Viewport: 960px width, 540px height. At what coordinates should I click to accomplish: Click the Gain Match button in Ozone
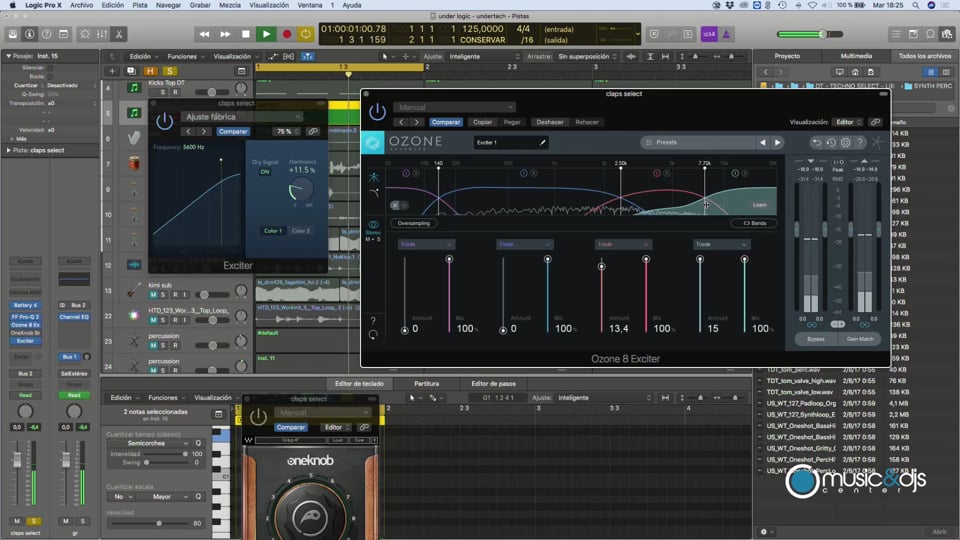tap(860, 339)
